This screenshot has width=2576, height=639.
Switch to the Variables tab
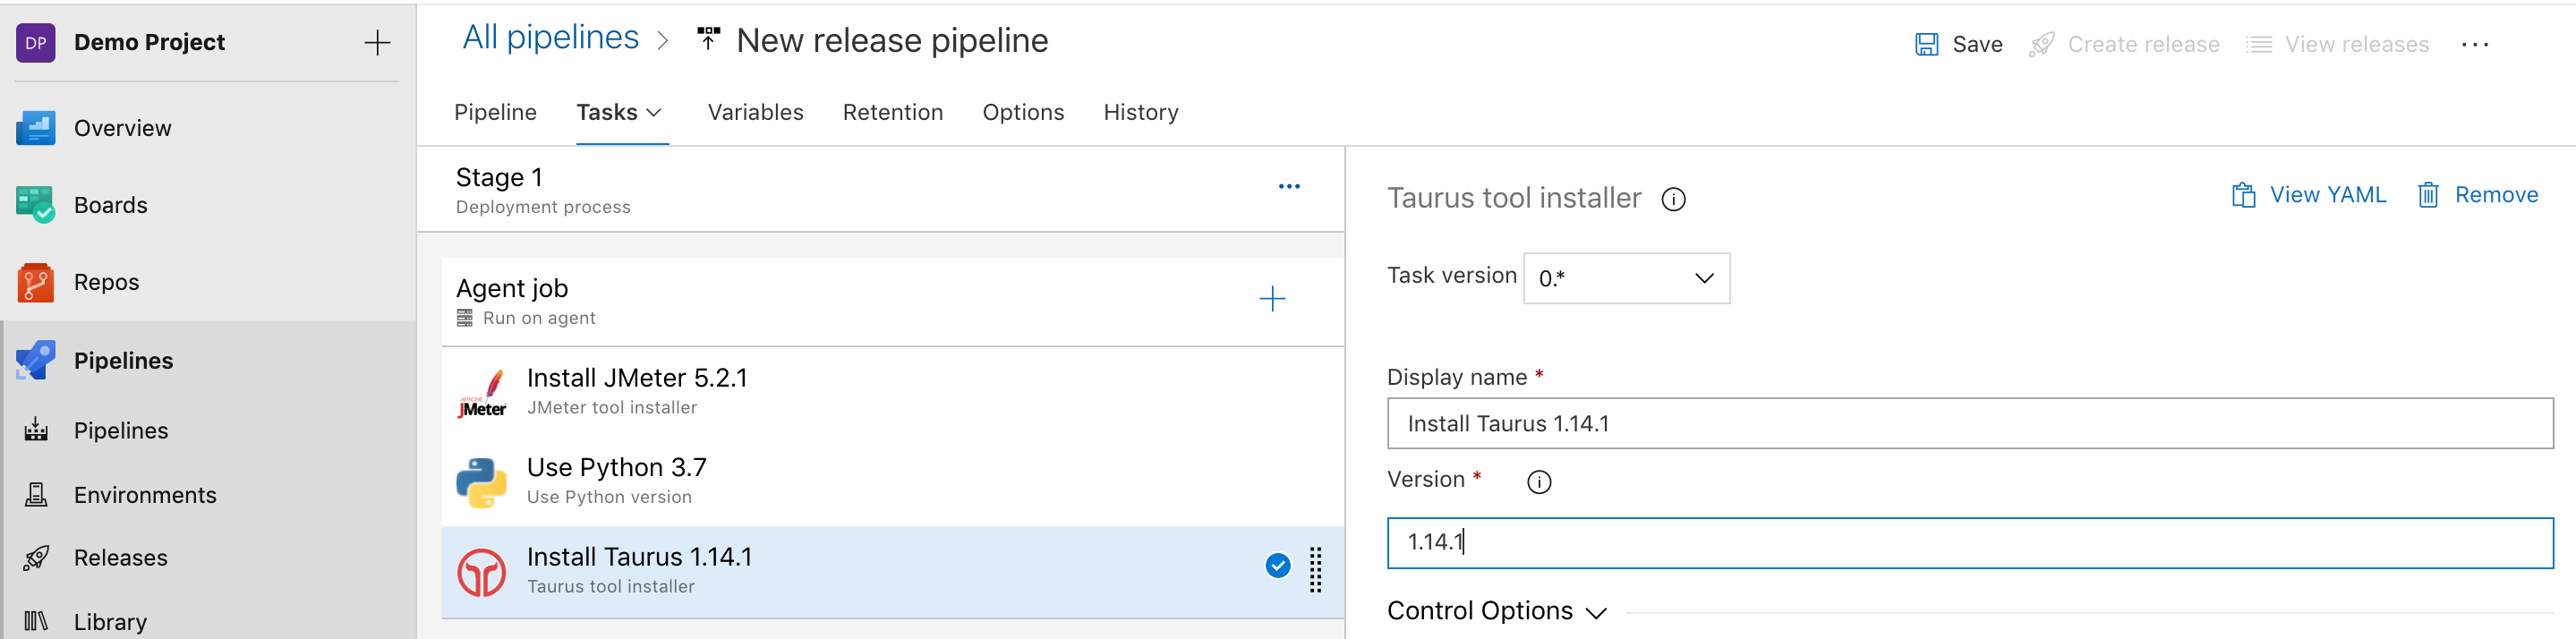click(x=755, y=112)
